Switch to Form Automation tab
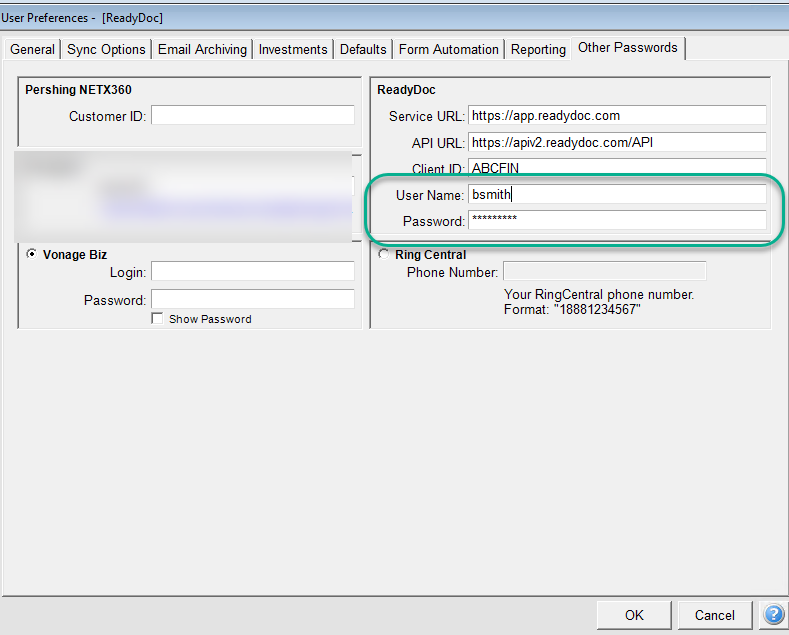The image size is (789, 635). [x=448, y=49]
